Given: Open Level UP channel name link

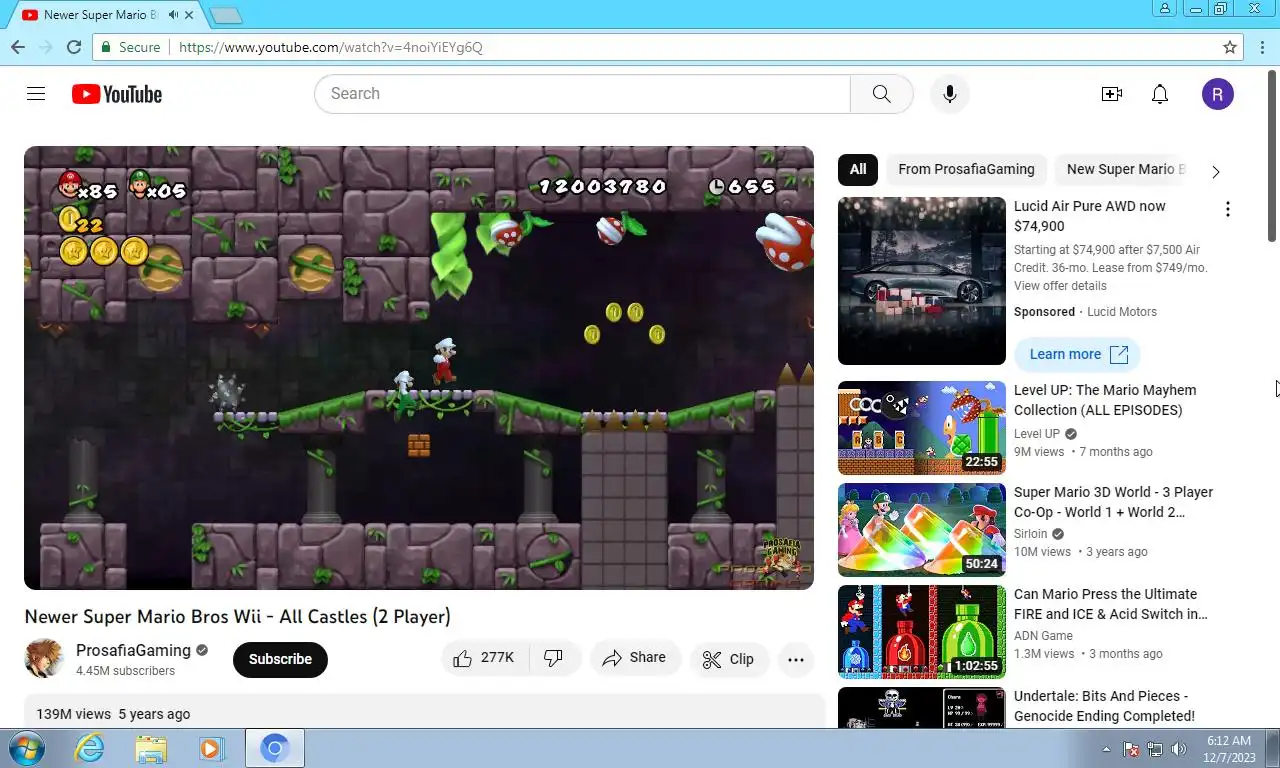Looking at the screenshot, I should point(1037,434).
